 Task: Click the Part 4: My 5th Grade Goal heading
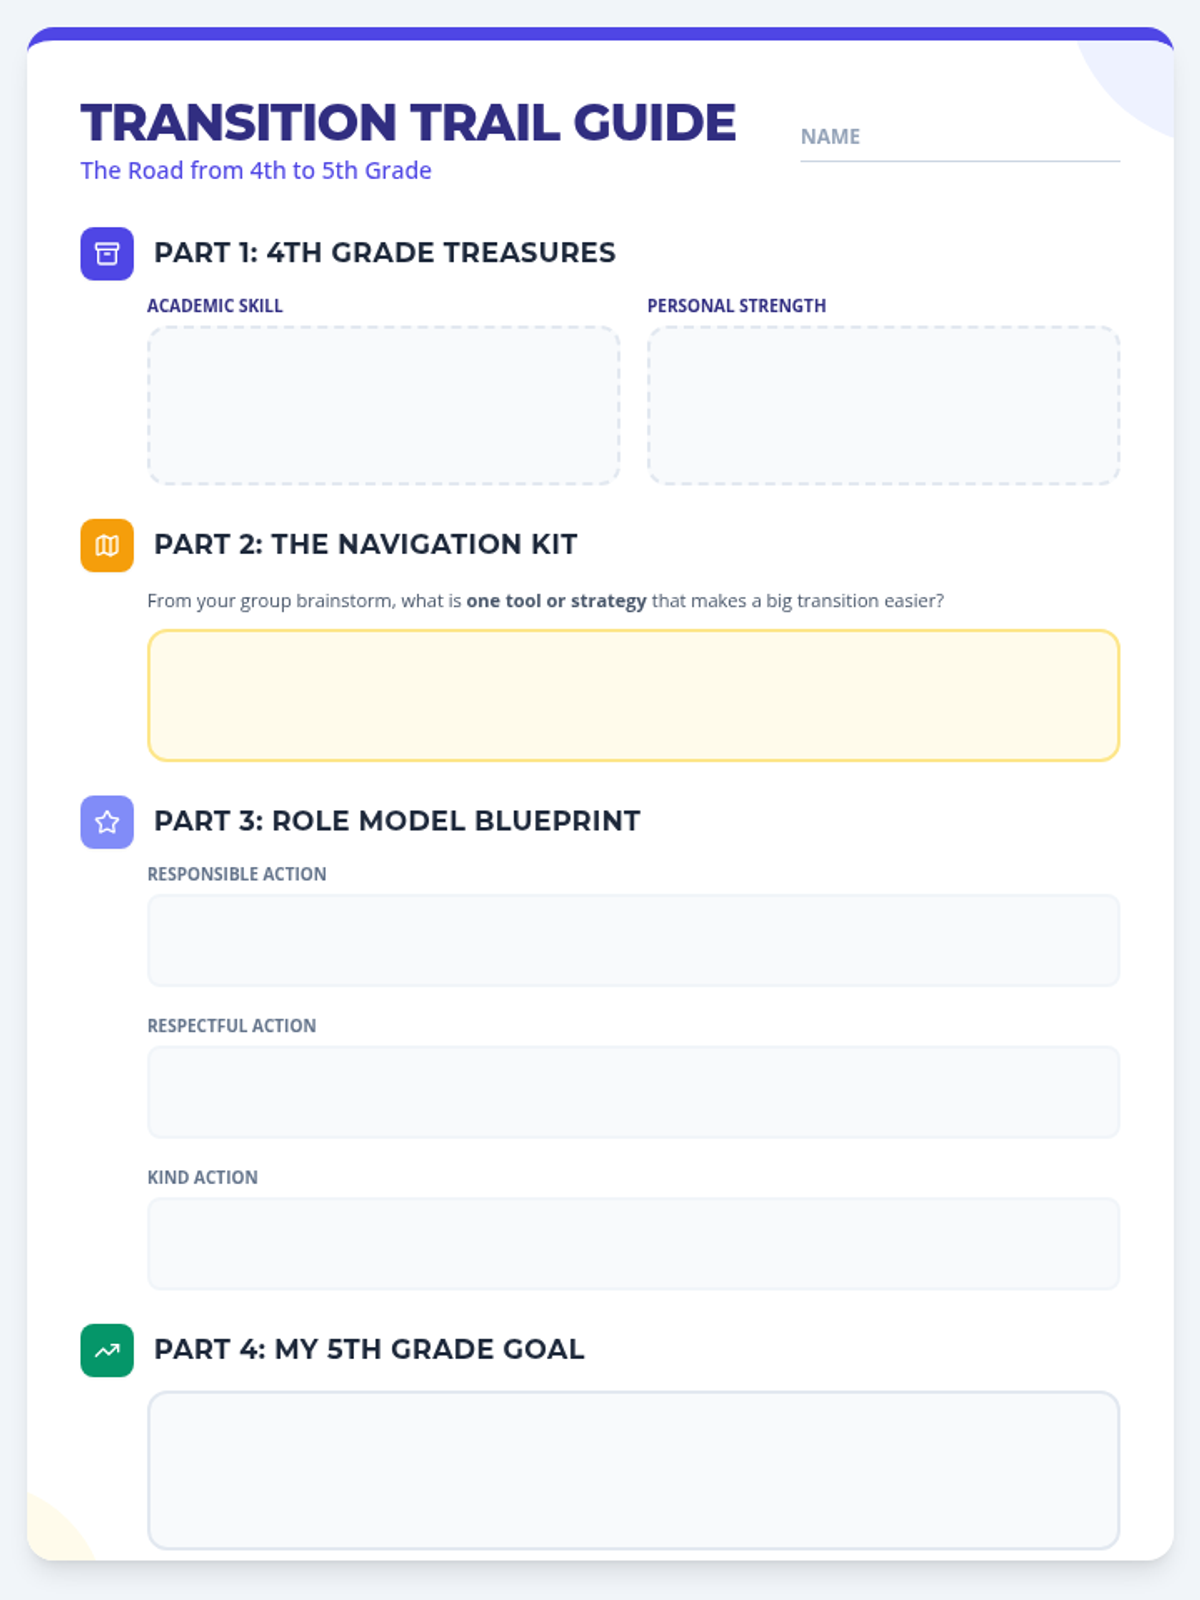368,1349
